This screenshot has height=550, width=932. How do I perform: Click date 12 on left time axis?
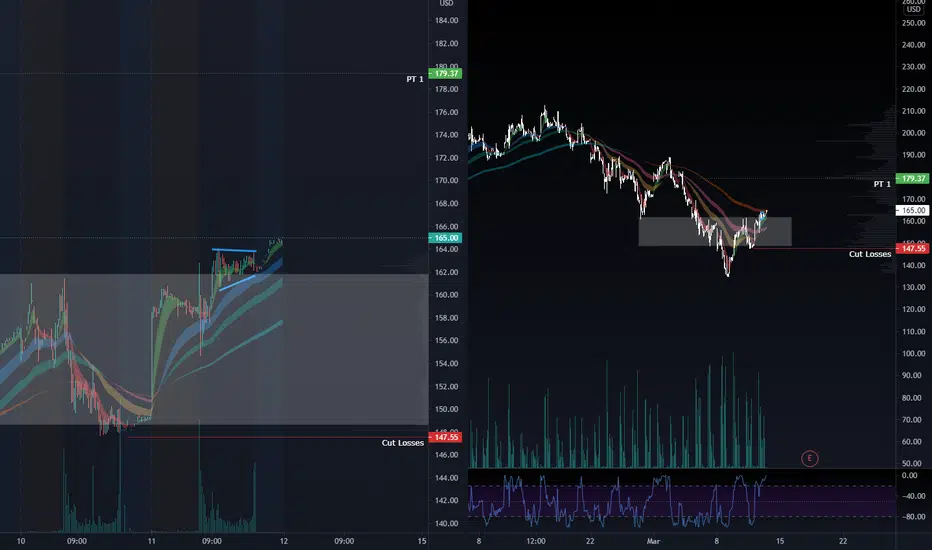click(x=284, y=541)
